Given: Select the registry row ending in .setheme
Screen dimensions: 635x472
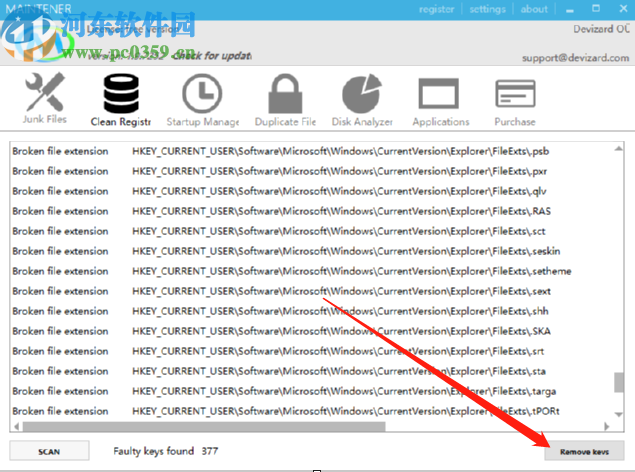Looking at the screenshot, I should [311, 271].
